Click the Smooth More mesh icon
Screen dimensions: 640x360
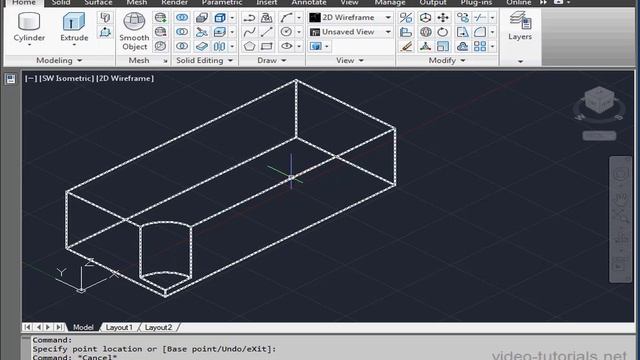[160, 18]
